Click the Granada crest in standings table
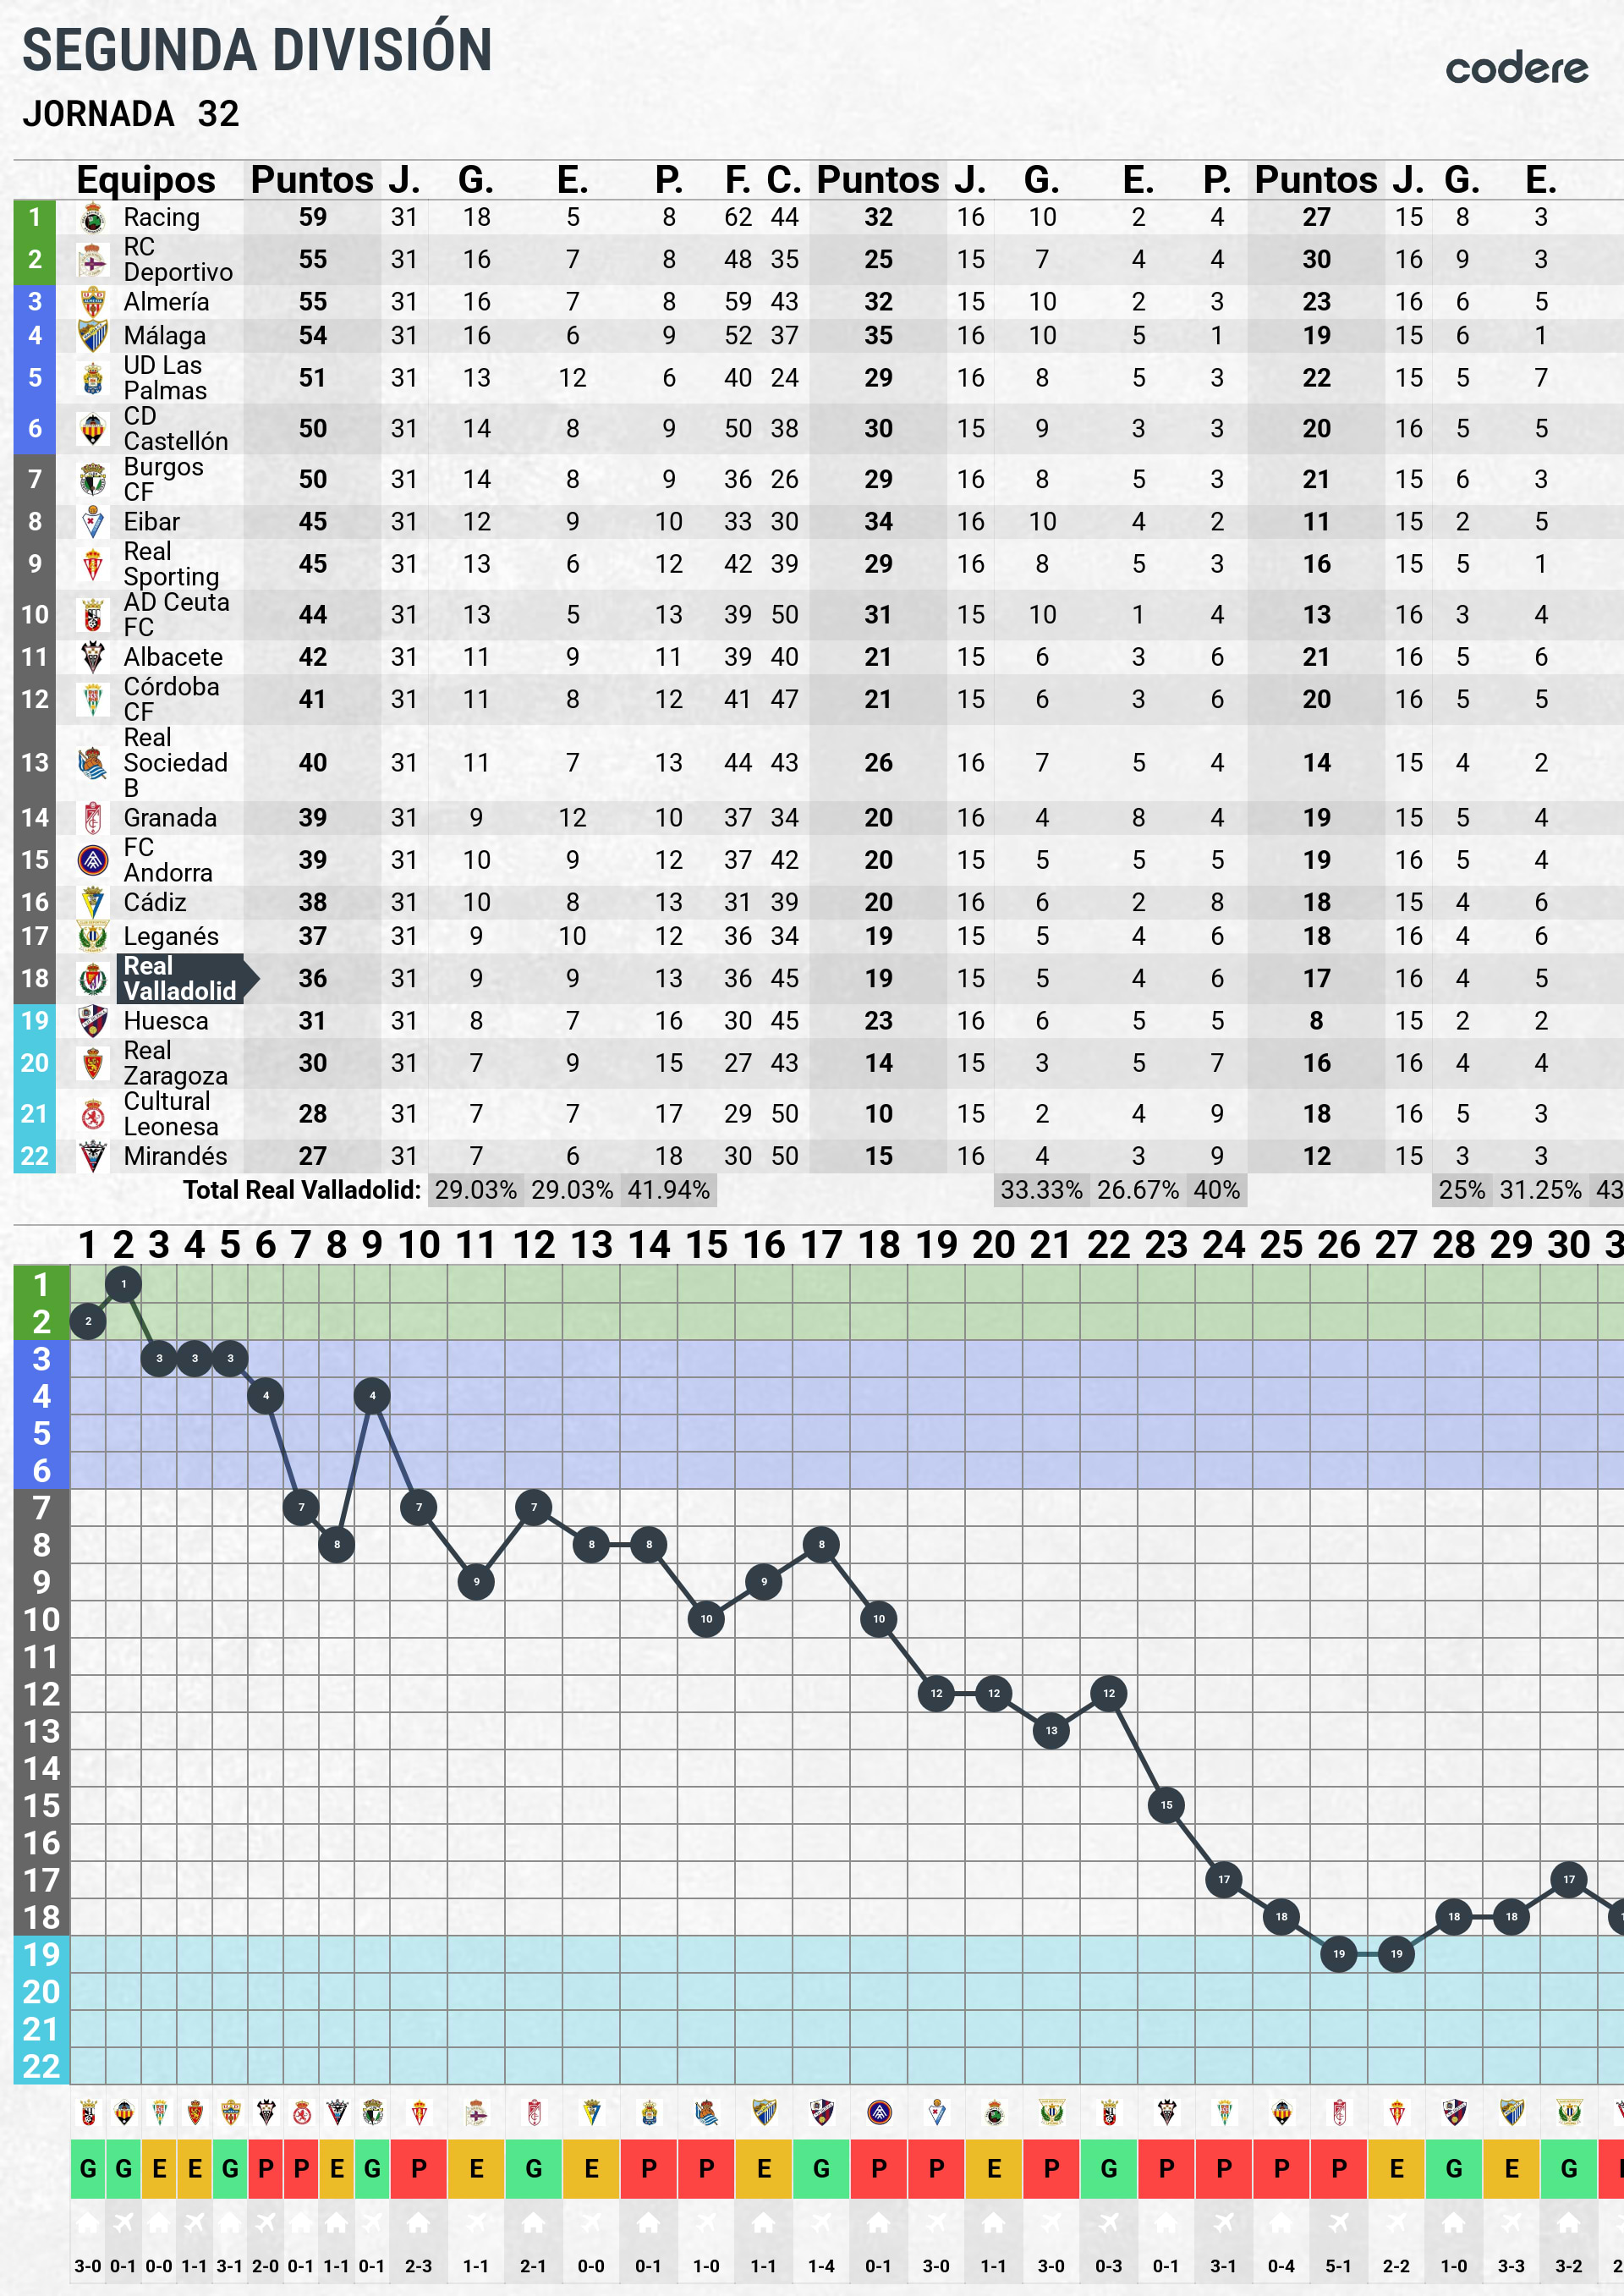Viewport: 1624px width, 2296px height. pos(92,817)
